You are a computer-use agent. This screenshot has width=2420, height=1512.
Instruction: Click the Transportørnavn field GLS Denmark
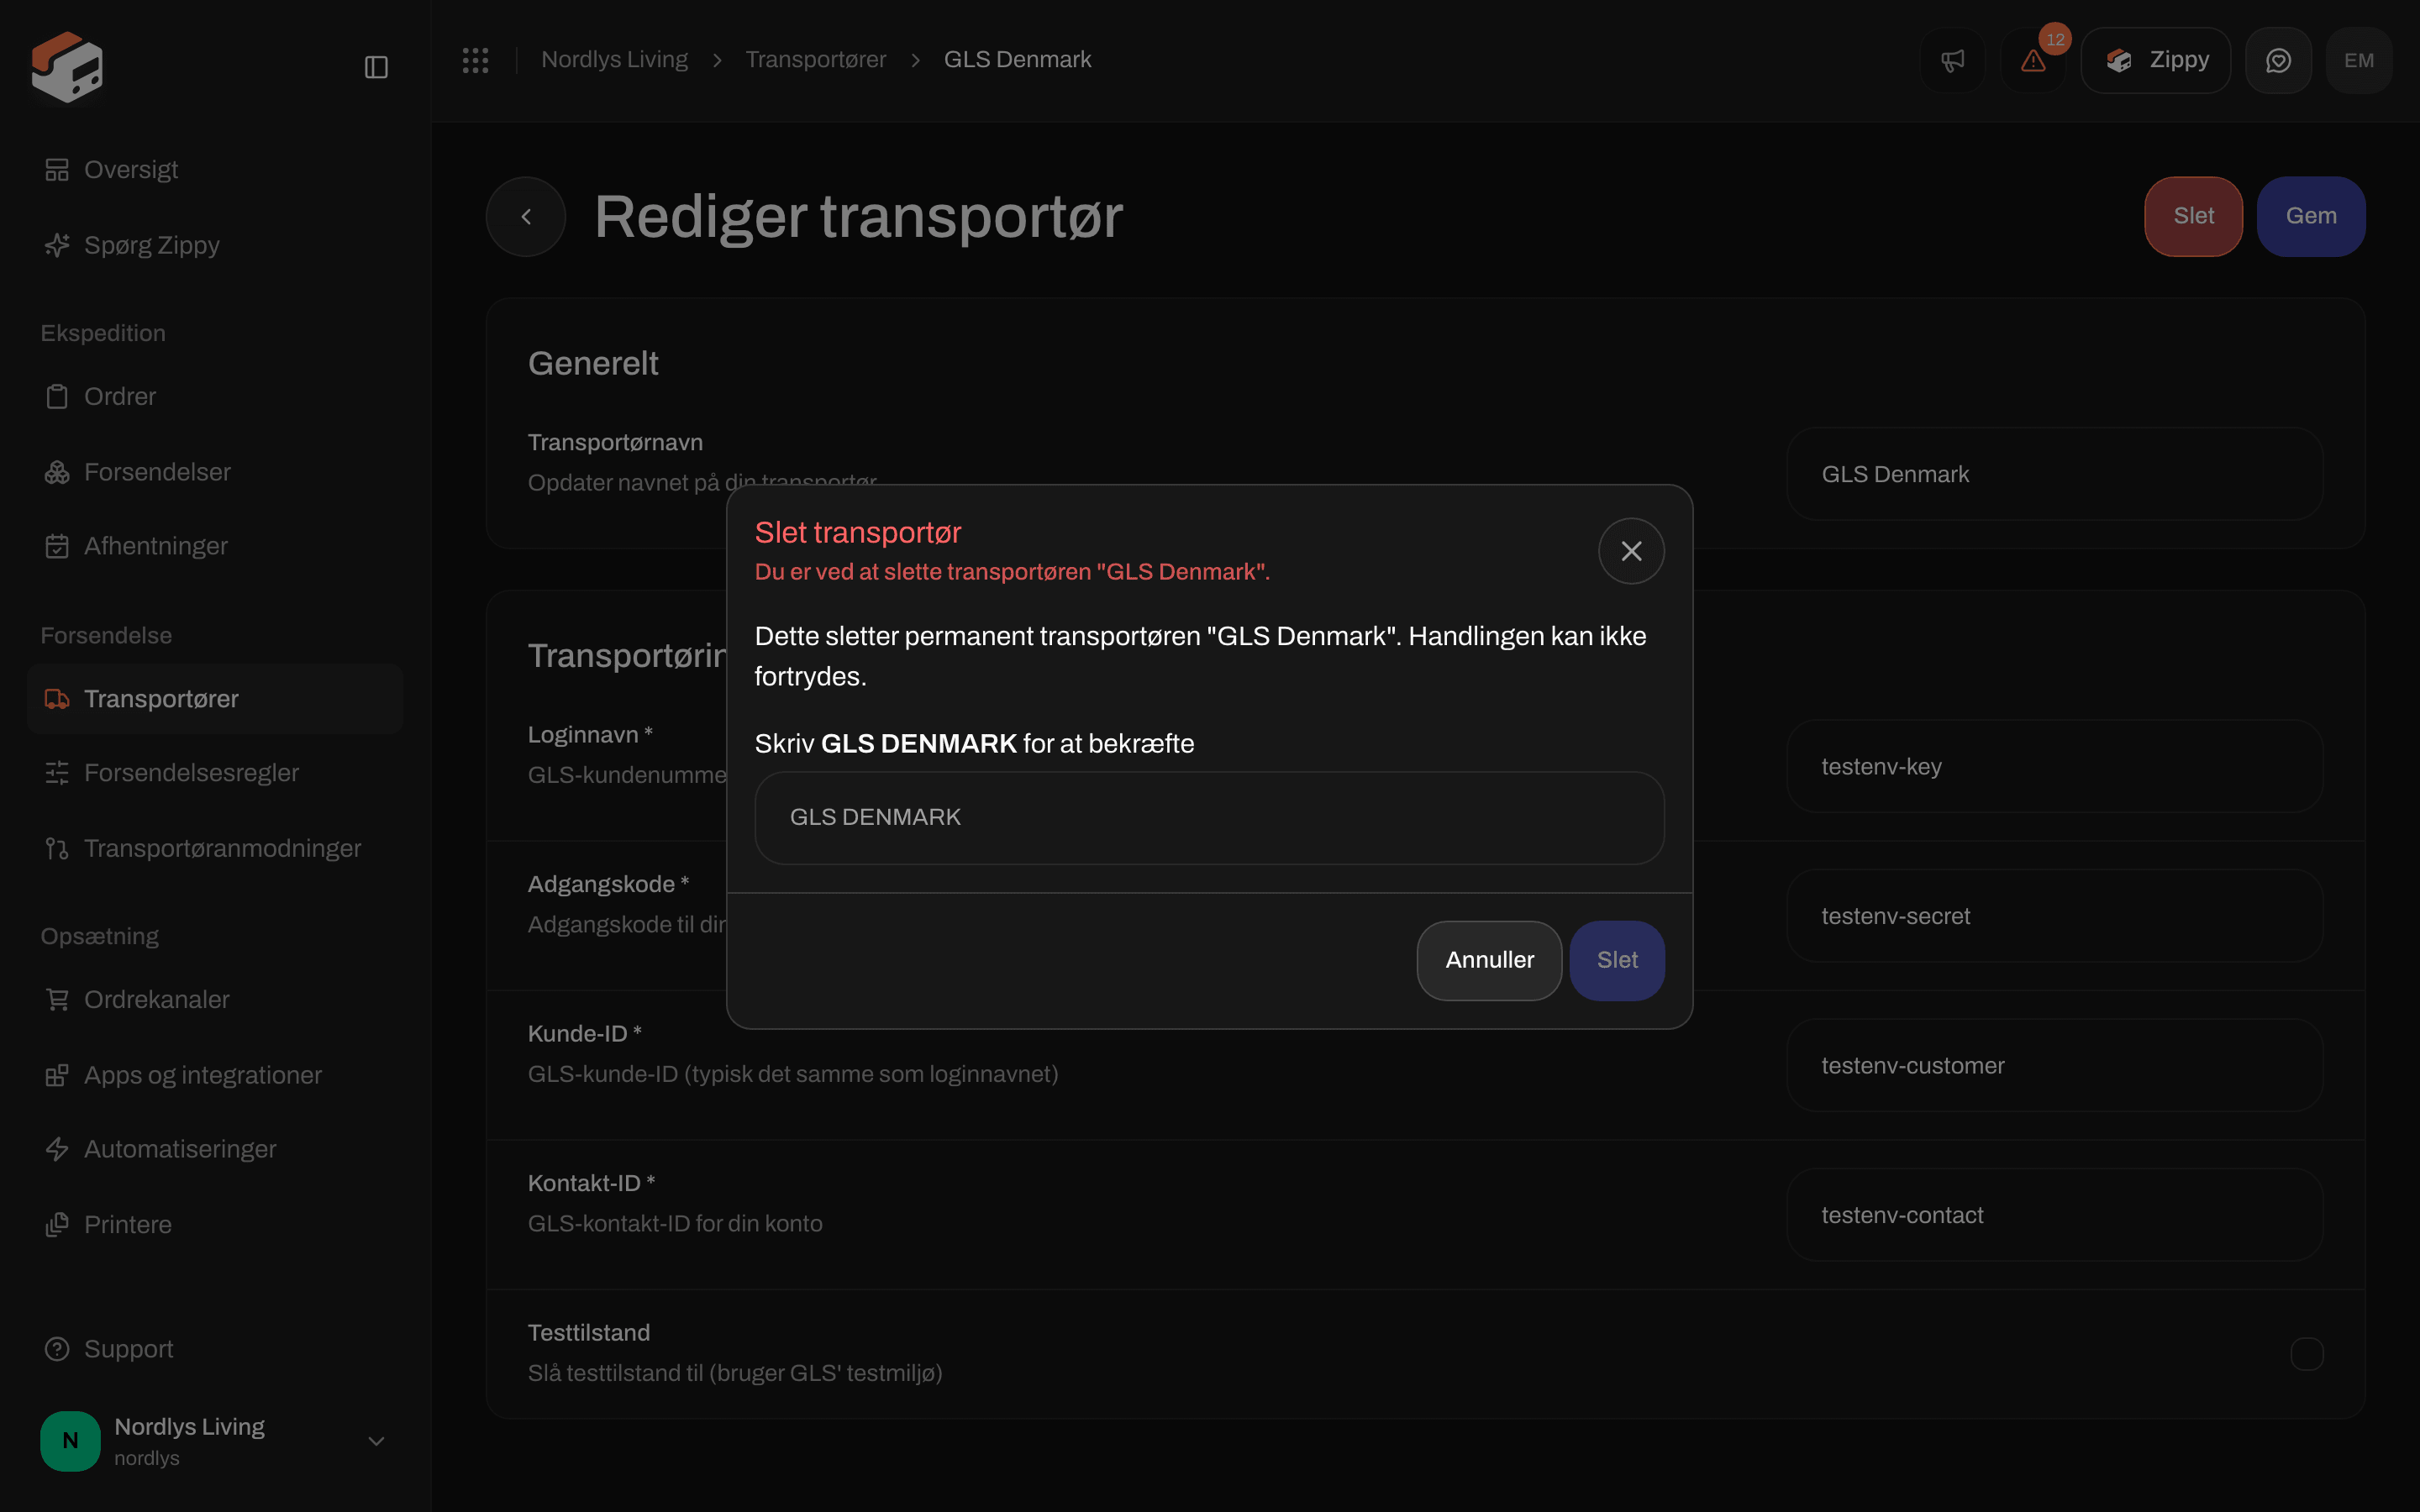pyautogui.click(x=2054, y=474)
